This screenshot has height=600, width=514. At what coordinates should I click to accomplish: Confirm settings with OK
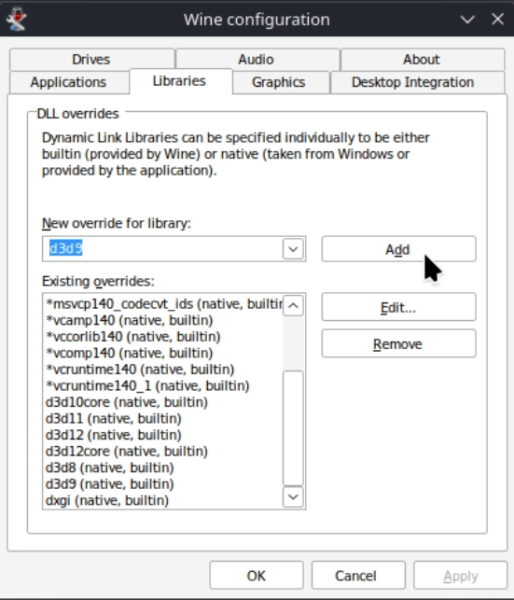tap(256, 576)
